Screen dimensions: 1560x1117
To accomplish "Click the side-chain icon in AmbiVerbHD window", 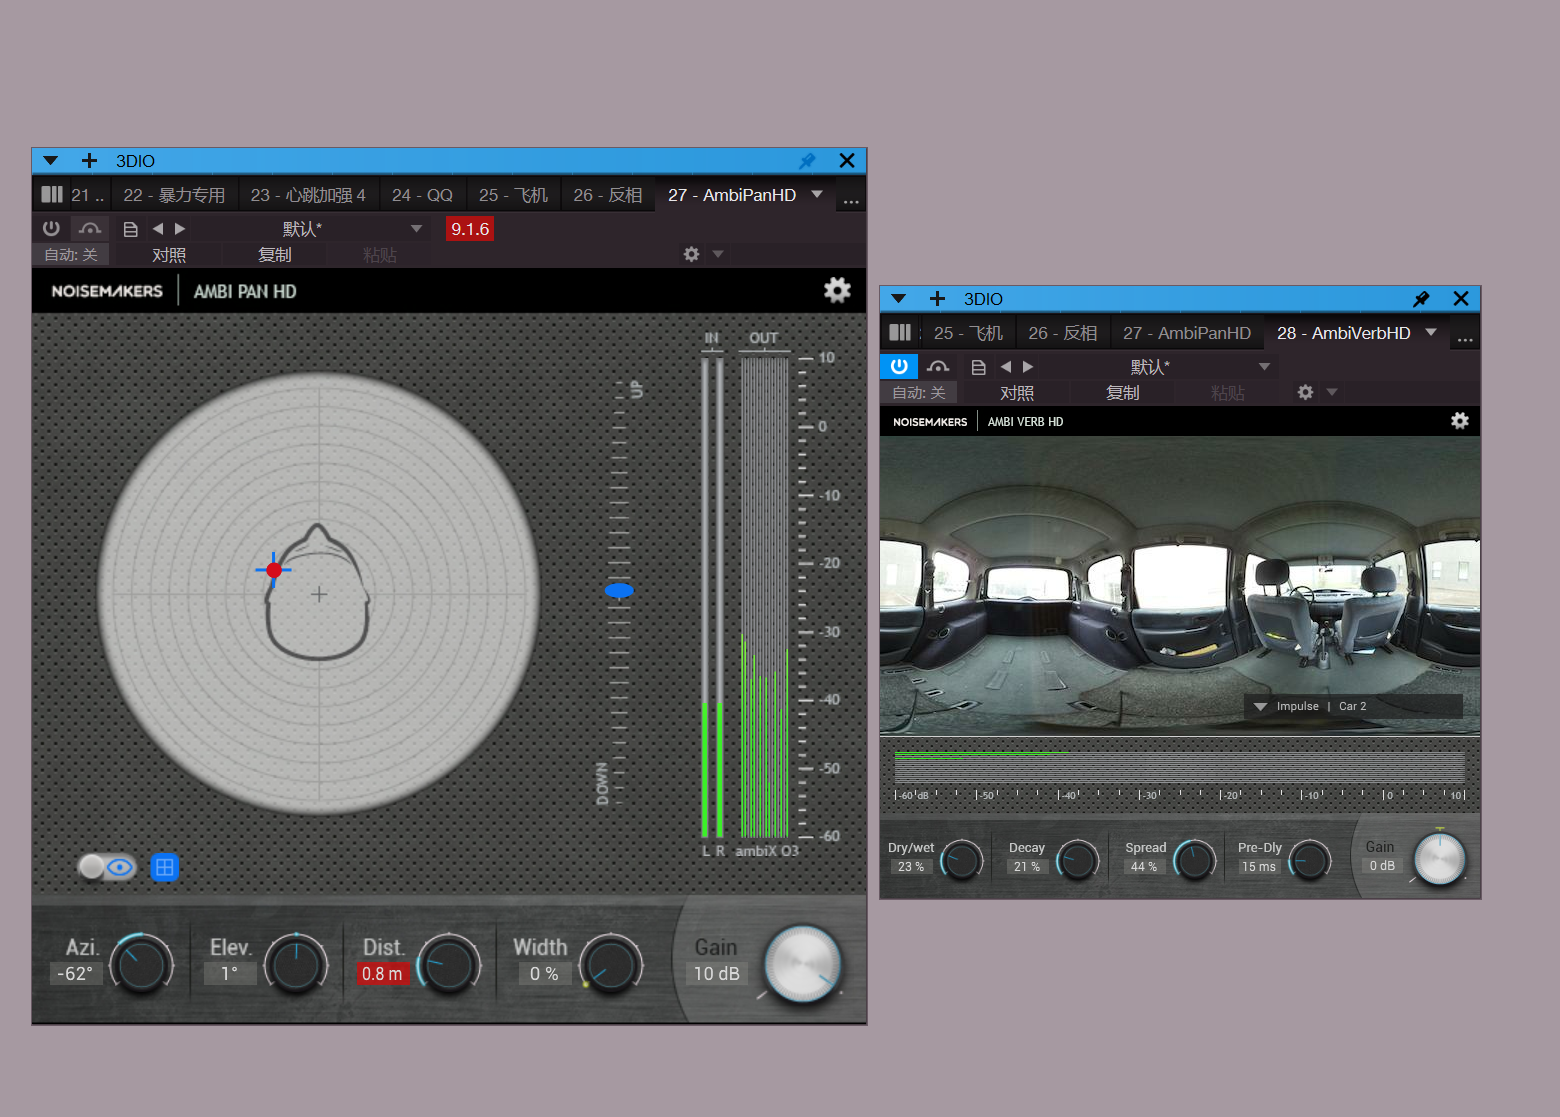I will pos(938,367).
